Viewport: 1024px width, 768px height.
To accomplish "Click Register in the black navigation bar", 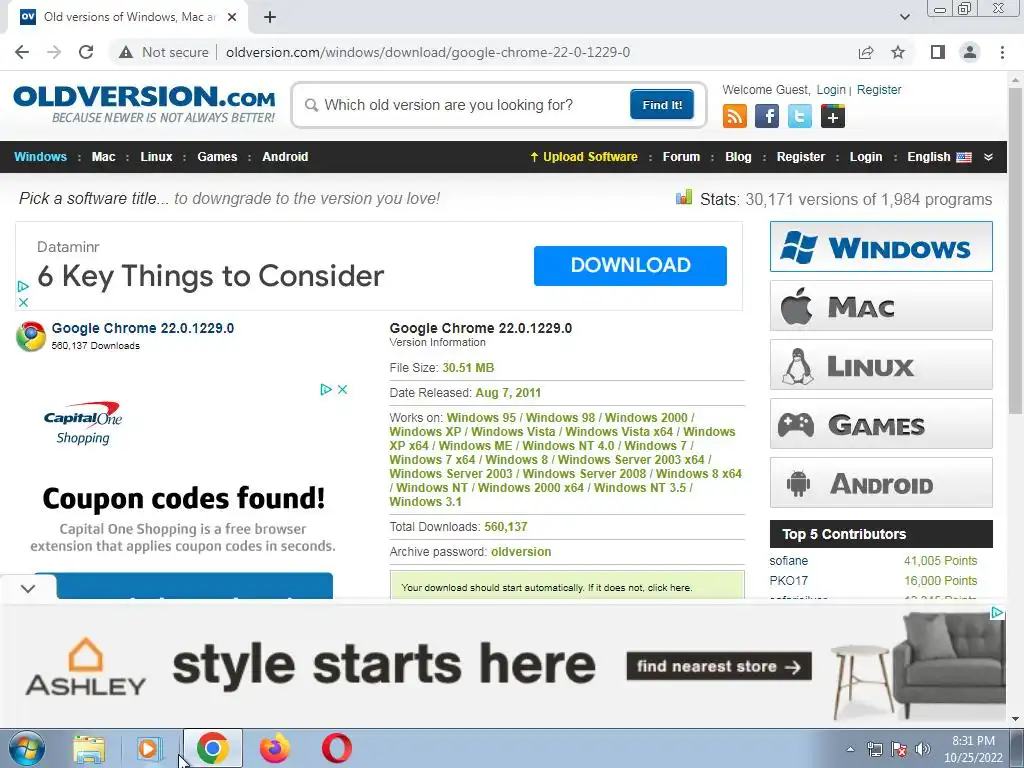I will 801,157.
